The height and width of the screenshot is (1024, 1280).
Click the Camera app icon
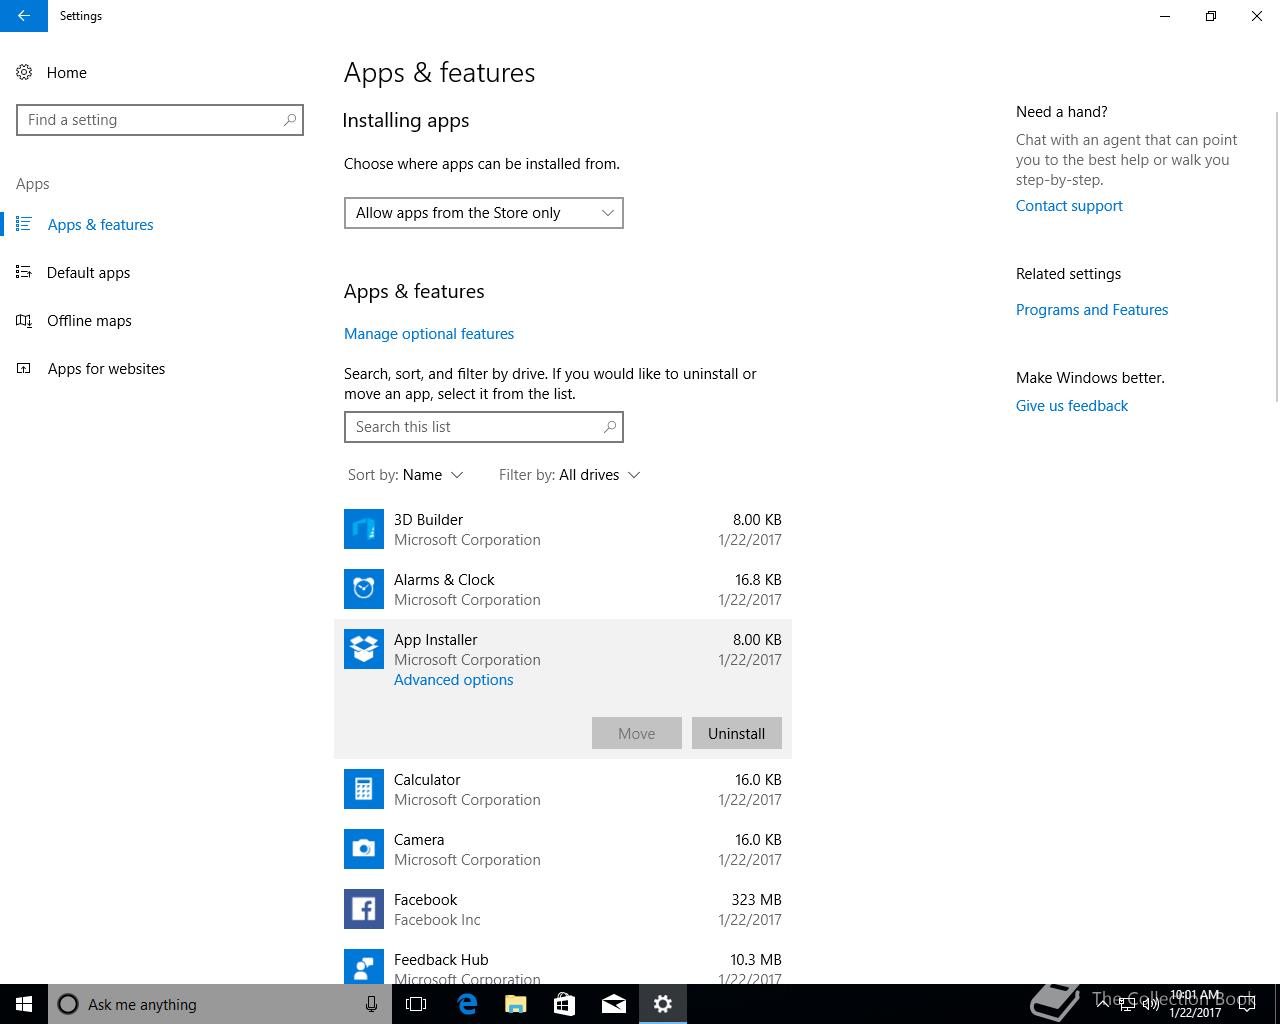(x=364, y=849)
